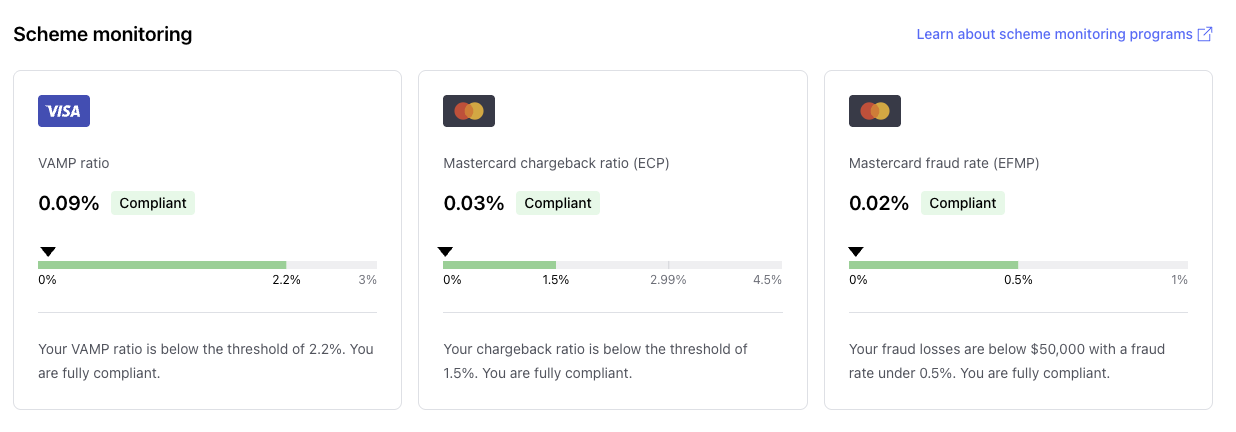The height and width of the screenshot is (432, 1236).
Task: Click the Compliant badge next to 0.09%
Action: point(153,203)
